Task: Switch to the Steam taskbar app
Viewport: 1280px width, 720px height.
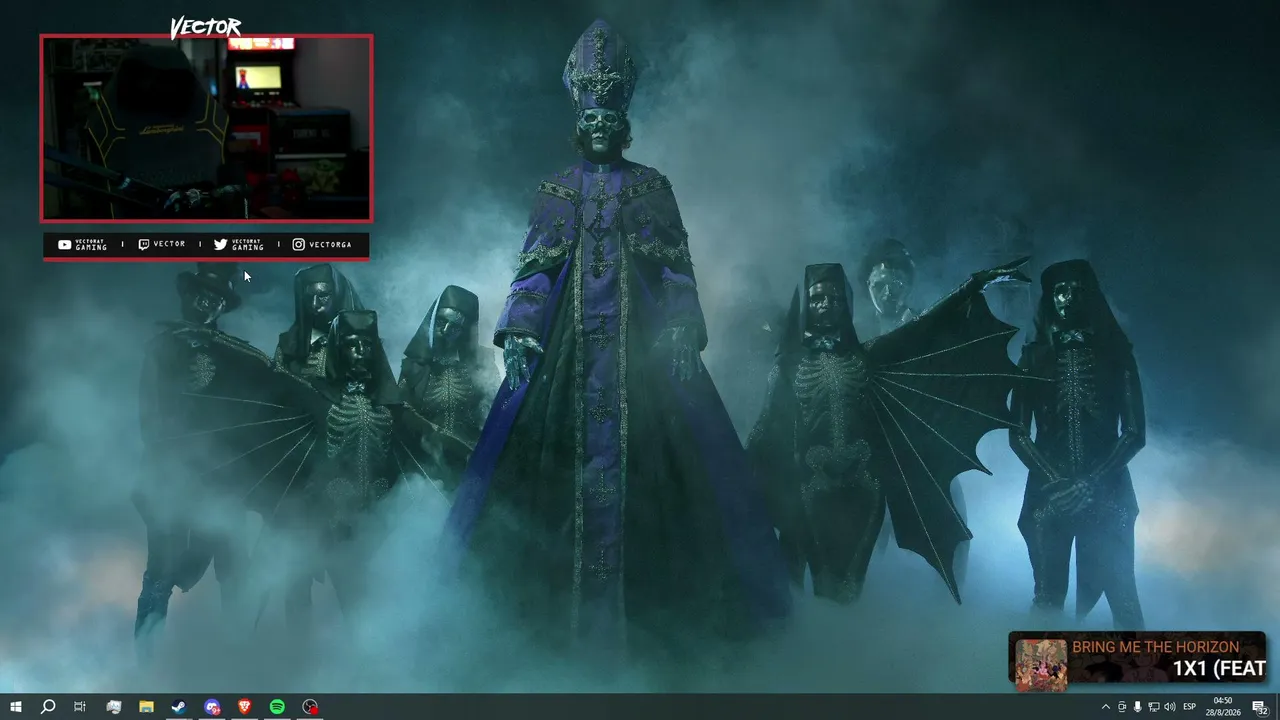Action: pos(178,707)
